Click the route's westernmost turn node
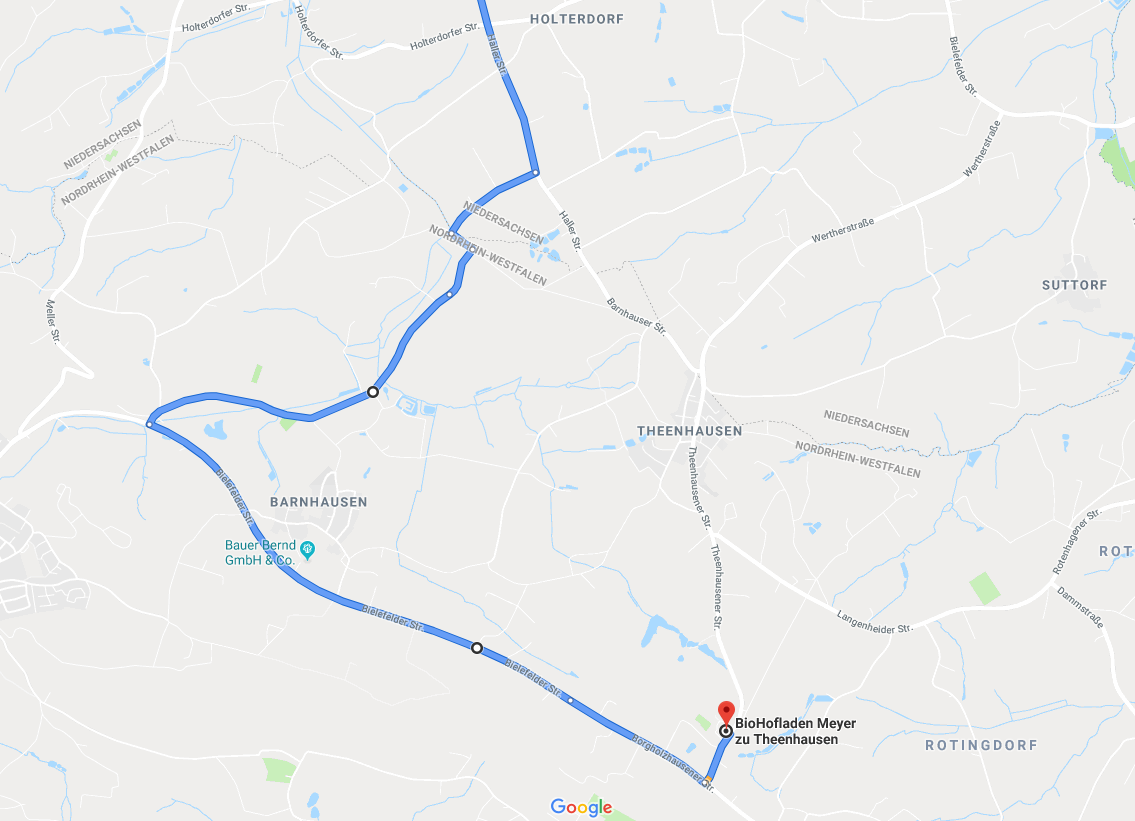The height and width of the screenshot is (821, 1135). pyautogui.click(x=149, y=424)
